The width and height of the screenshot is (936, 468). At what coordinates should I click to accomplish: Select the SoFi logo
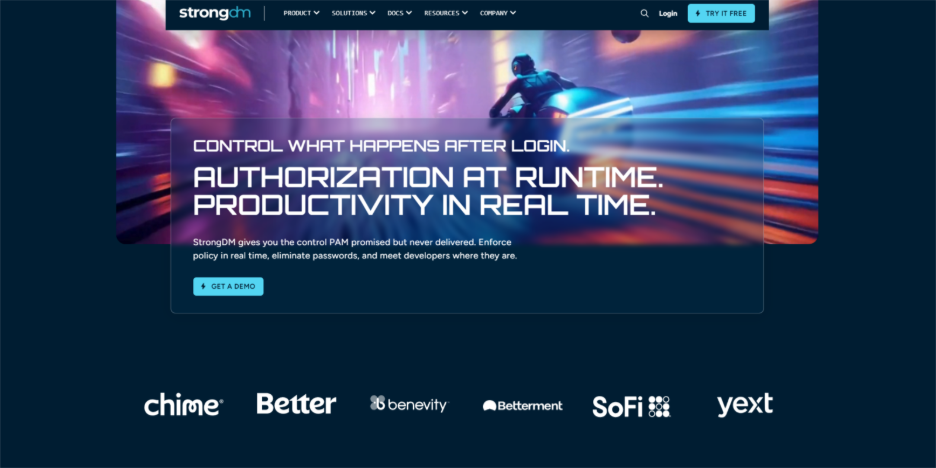[x=631, y=406]
